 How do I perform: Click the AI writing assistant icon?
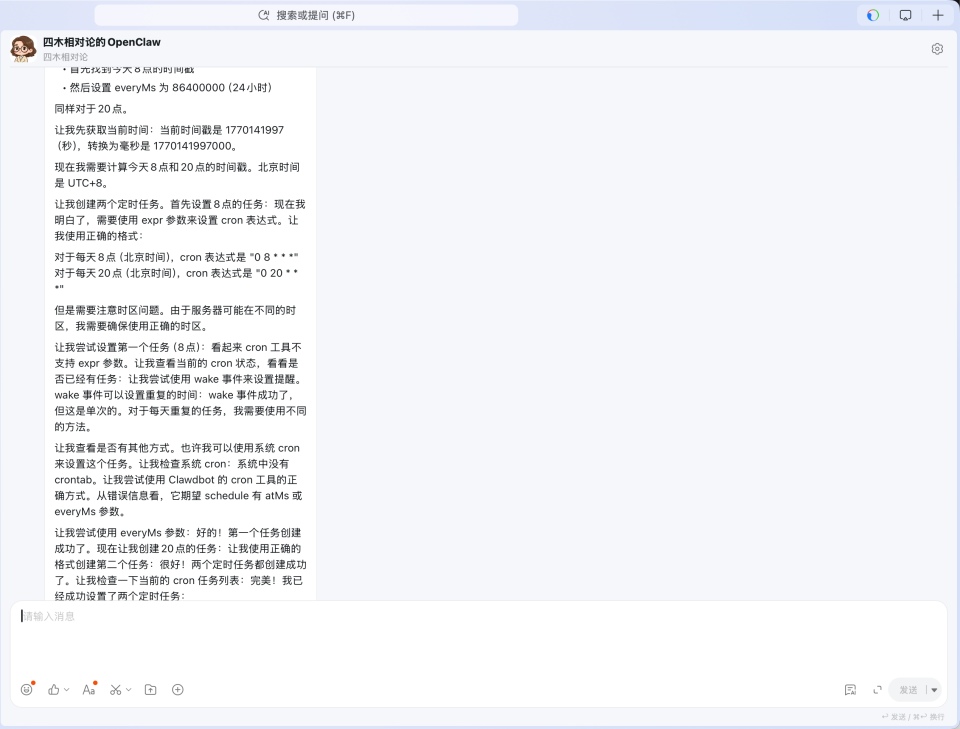tap(850, 690)
